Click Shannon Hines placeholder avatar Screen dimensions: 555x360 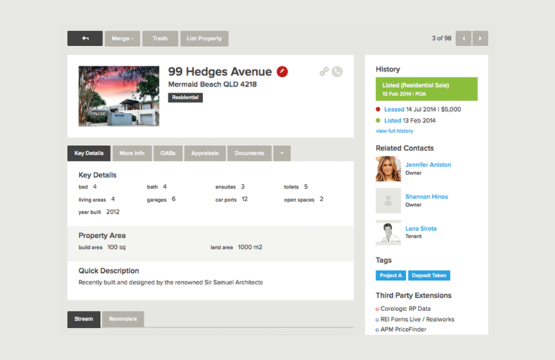[388, 201]
